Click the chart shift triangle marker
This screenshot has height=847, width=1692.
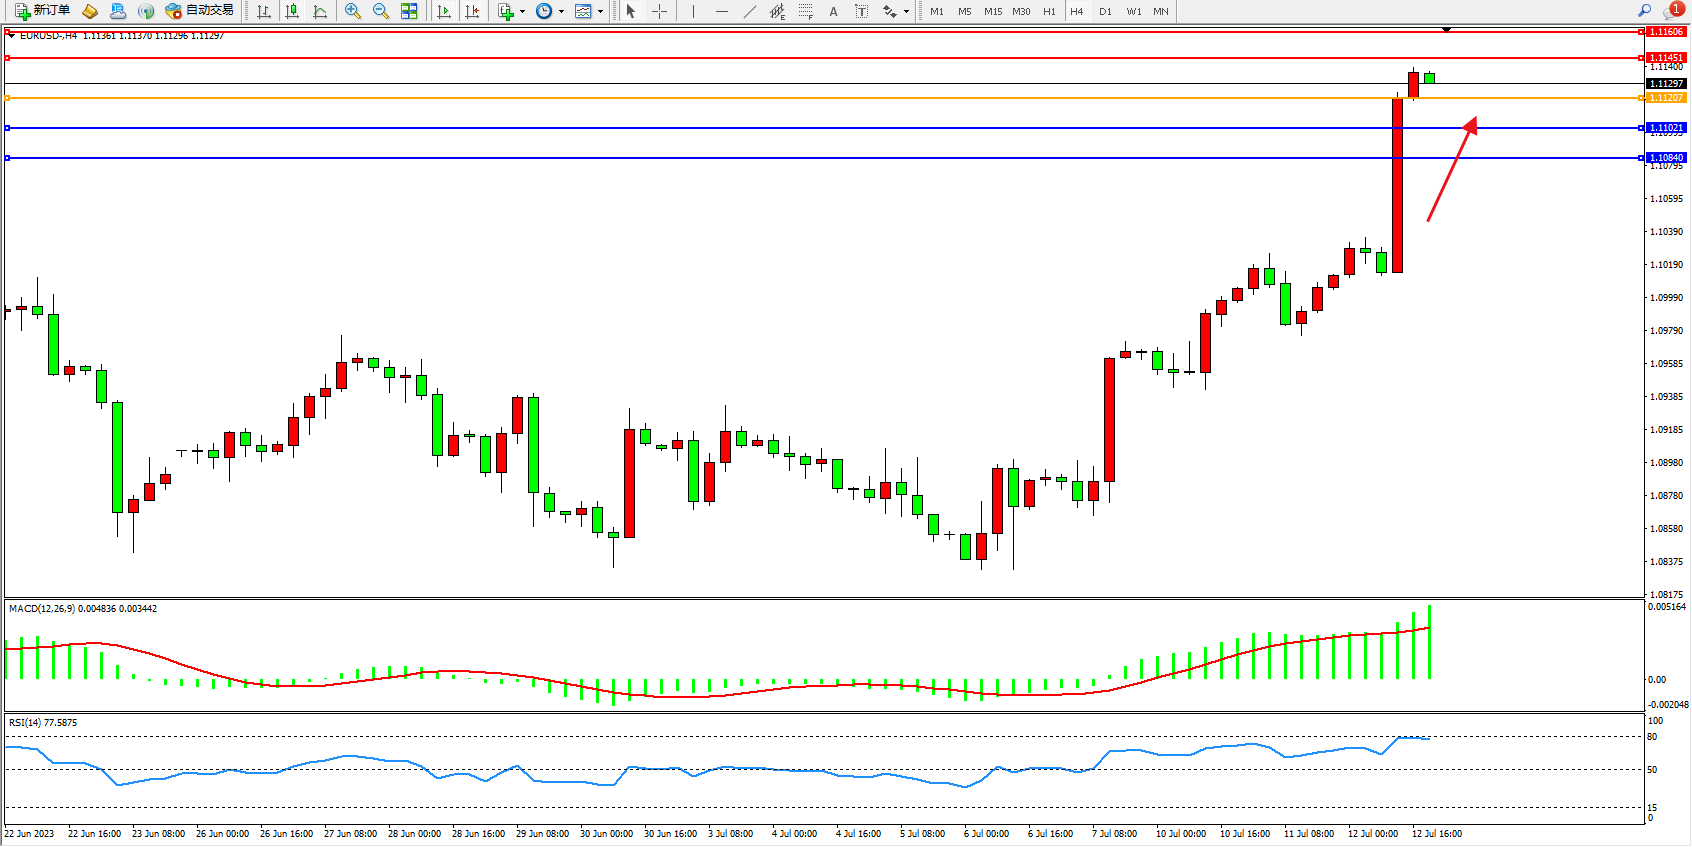[x=1446, y=30]
